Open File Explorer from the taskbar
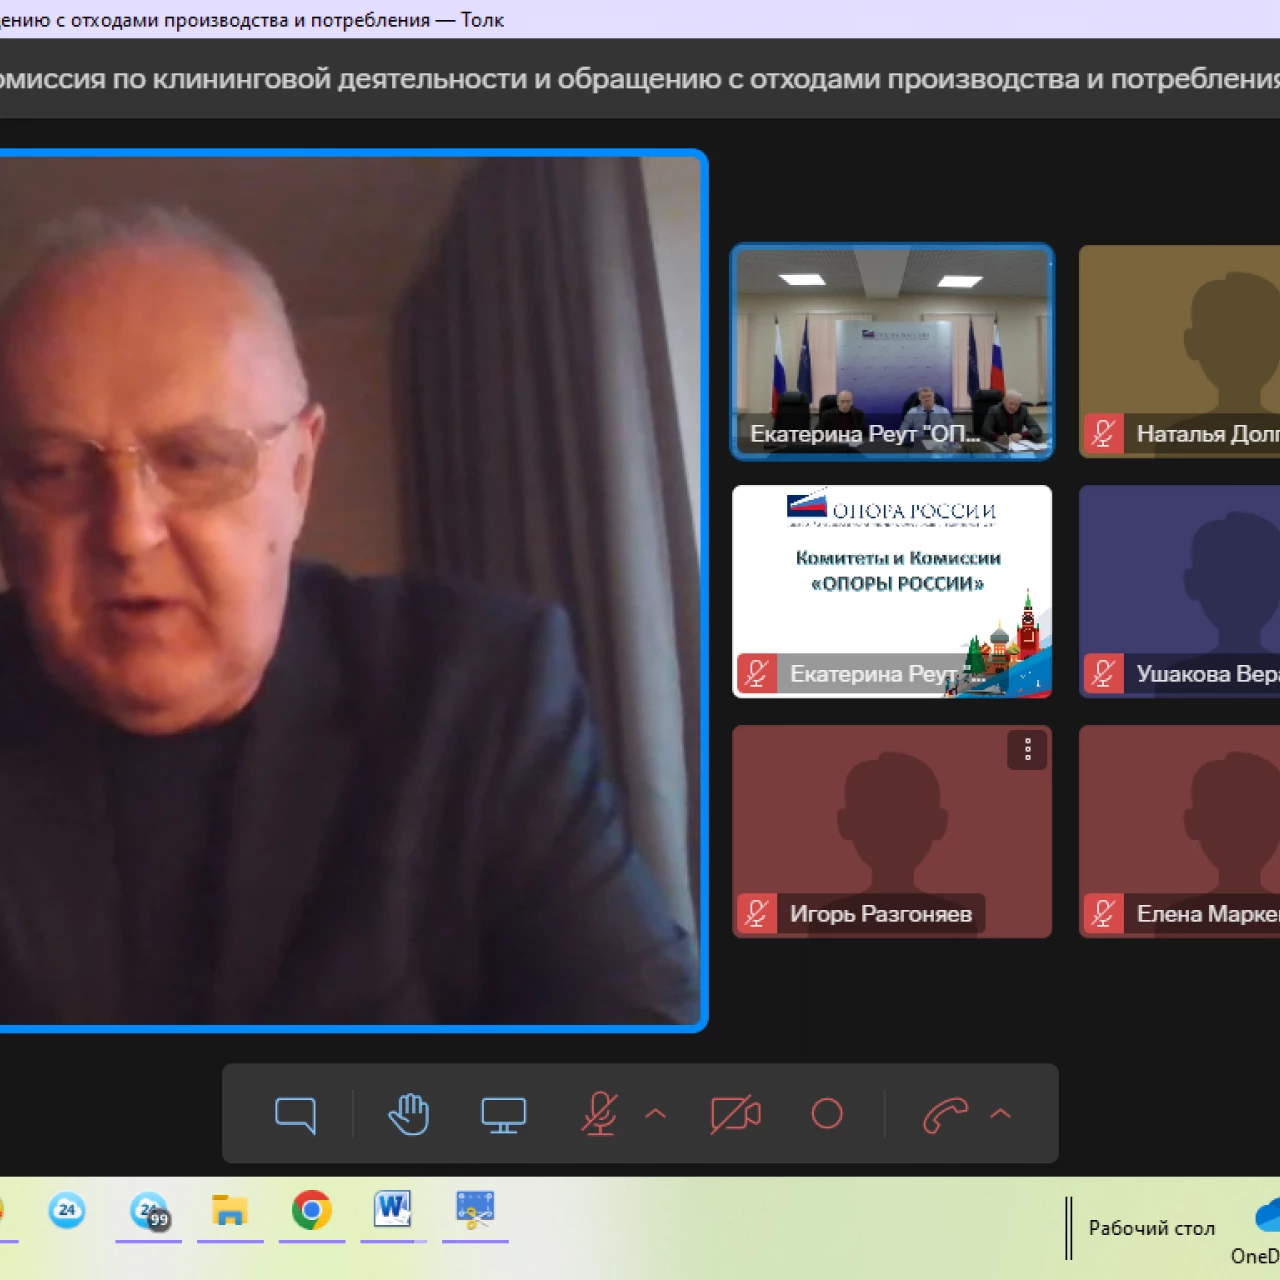1280x1280 pixels. click(x=230, y=1210)
